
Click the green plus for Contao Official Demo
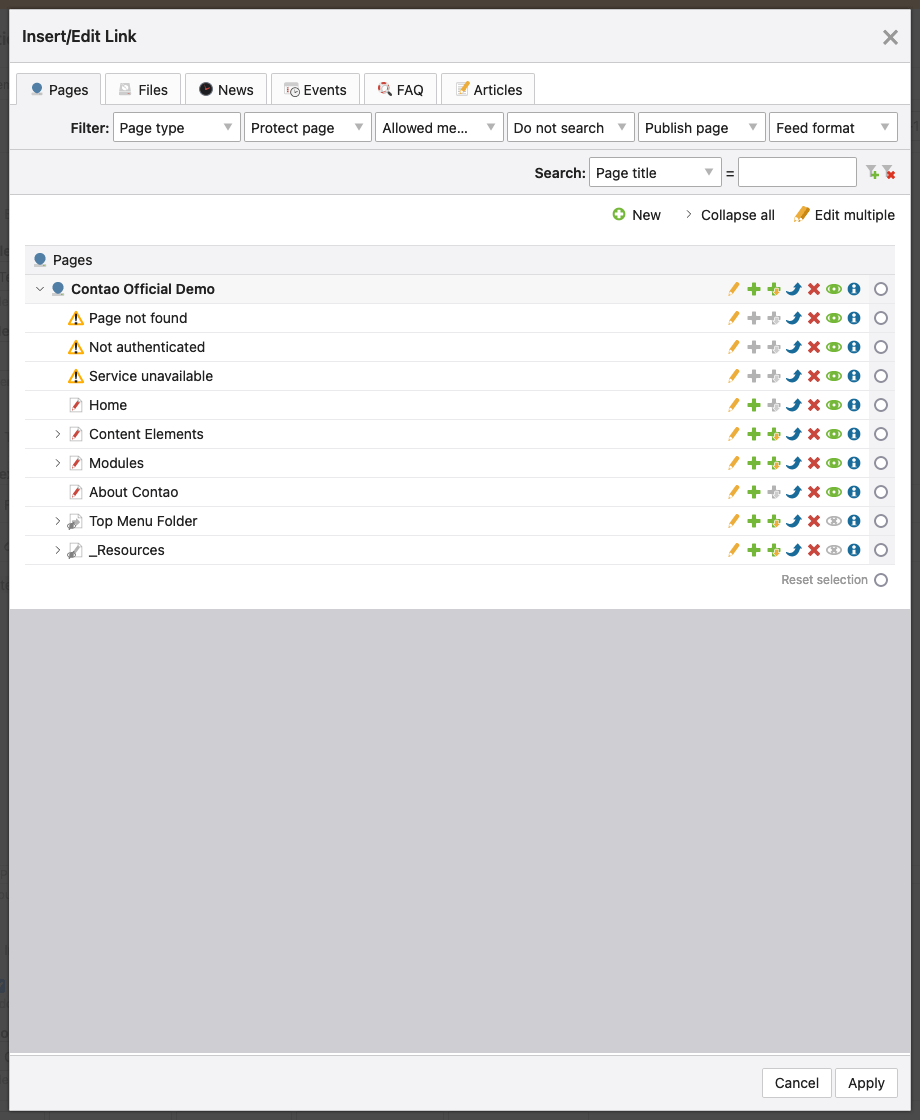tap(754, 289)
